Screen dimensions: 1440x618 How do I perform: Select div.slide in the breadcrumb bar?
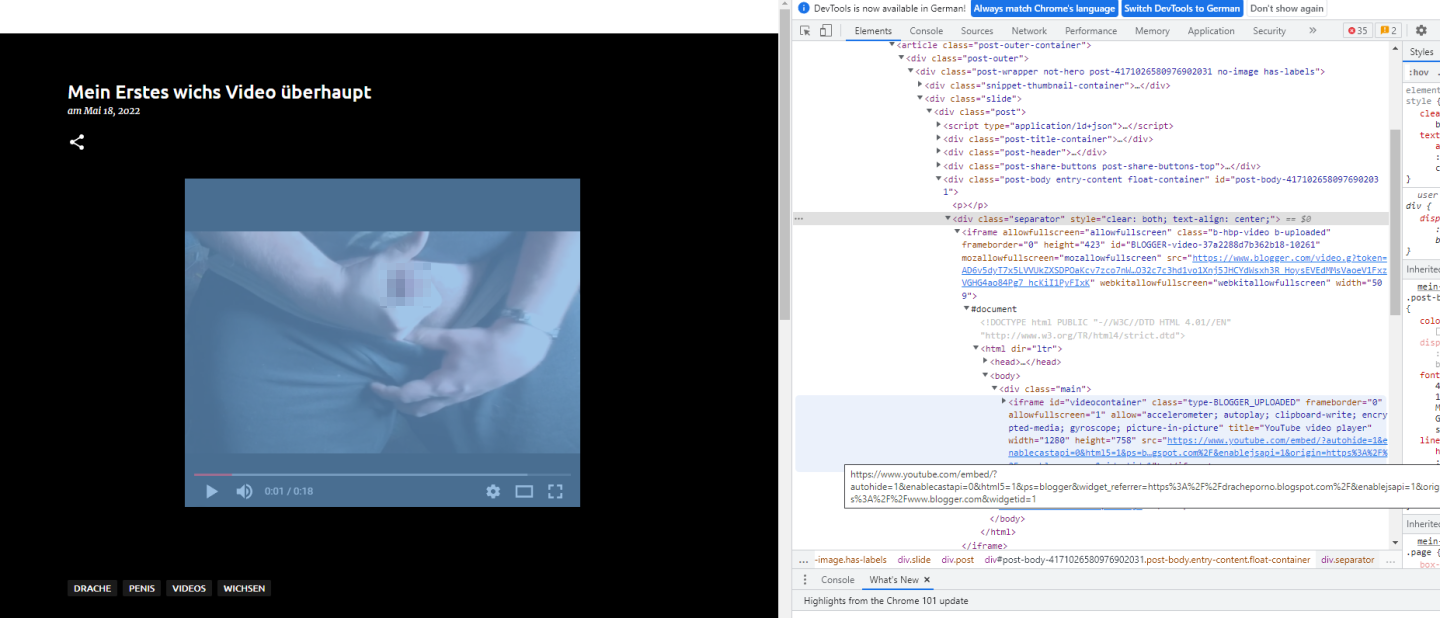913,560
